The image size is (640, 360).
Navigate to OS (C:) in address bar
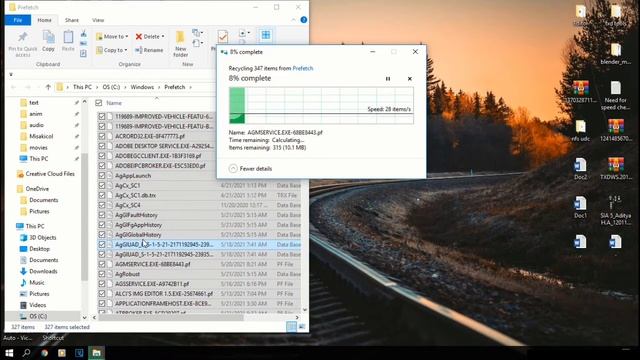(111, 87)
